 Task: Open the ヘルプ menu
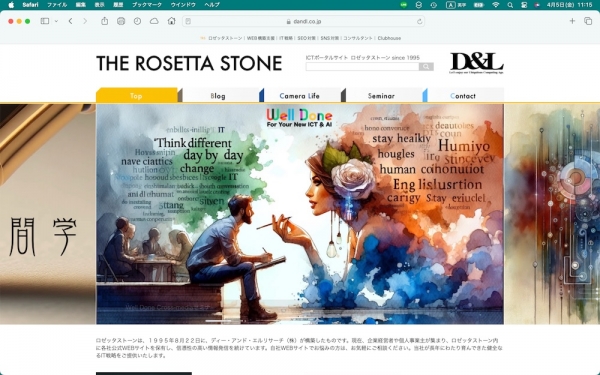pyautogui.click(x=212, y=5)
